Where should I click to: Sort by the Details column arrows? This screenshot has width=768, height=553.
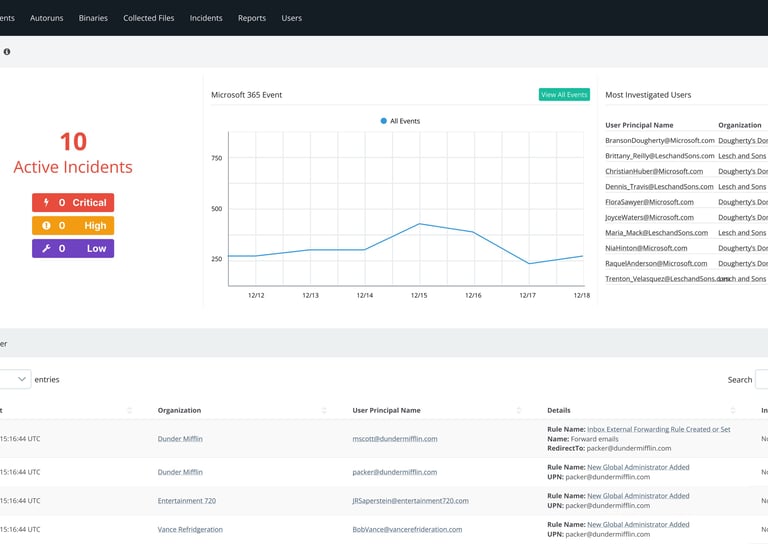[x=733, y=410]
